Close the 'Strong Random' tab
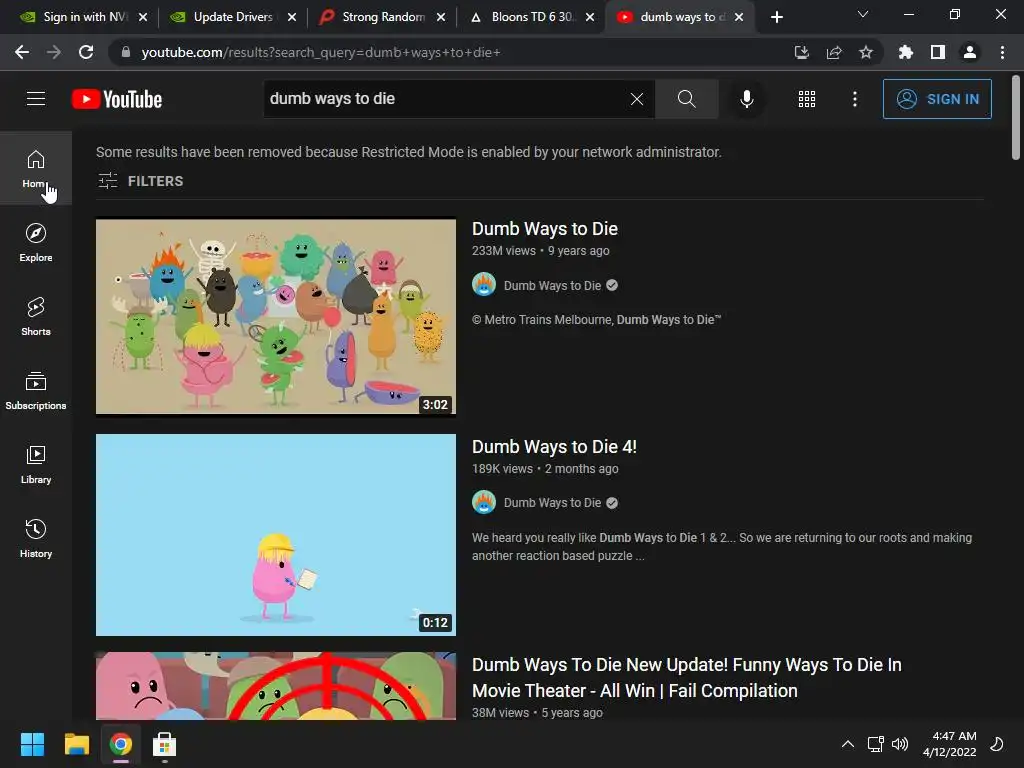 coord(441,17)
